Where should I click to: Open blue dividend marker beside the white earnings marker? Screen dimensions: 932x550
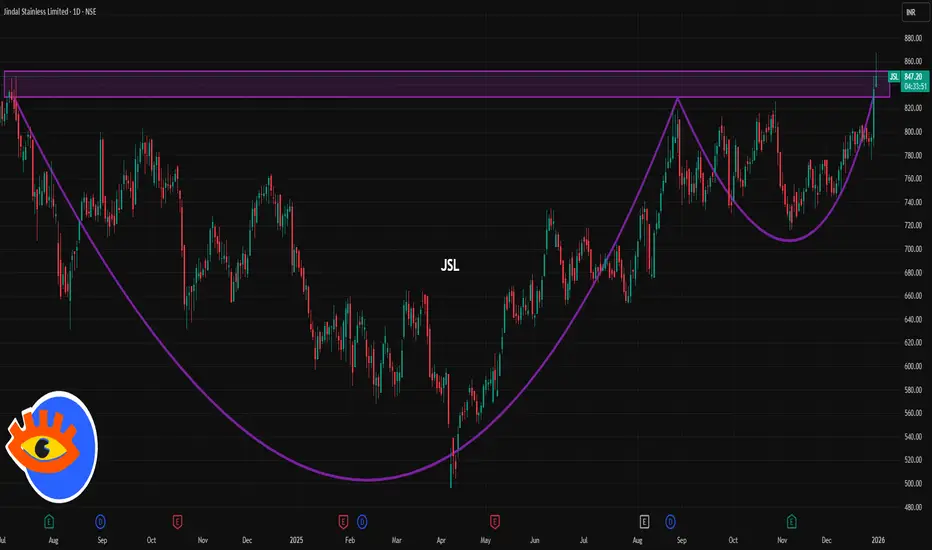[670, 522]
